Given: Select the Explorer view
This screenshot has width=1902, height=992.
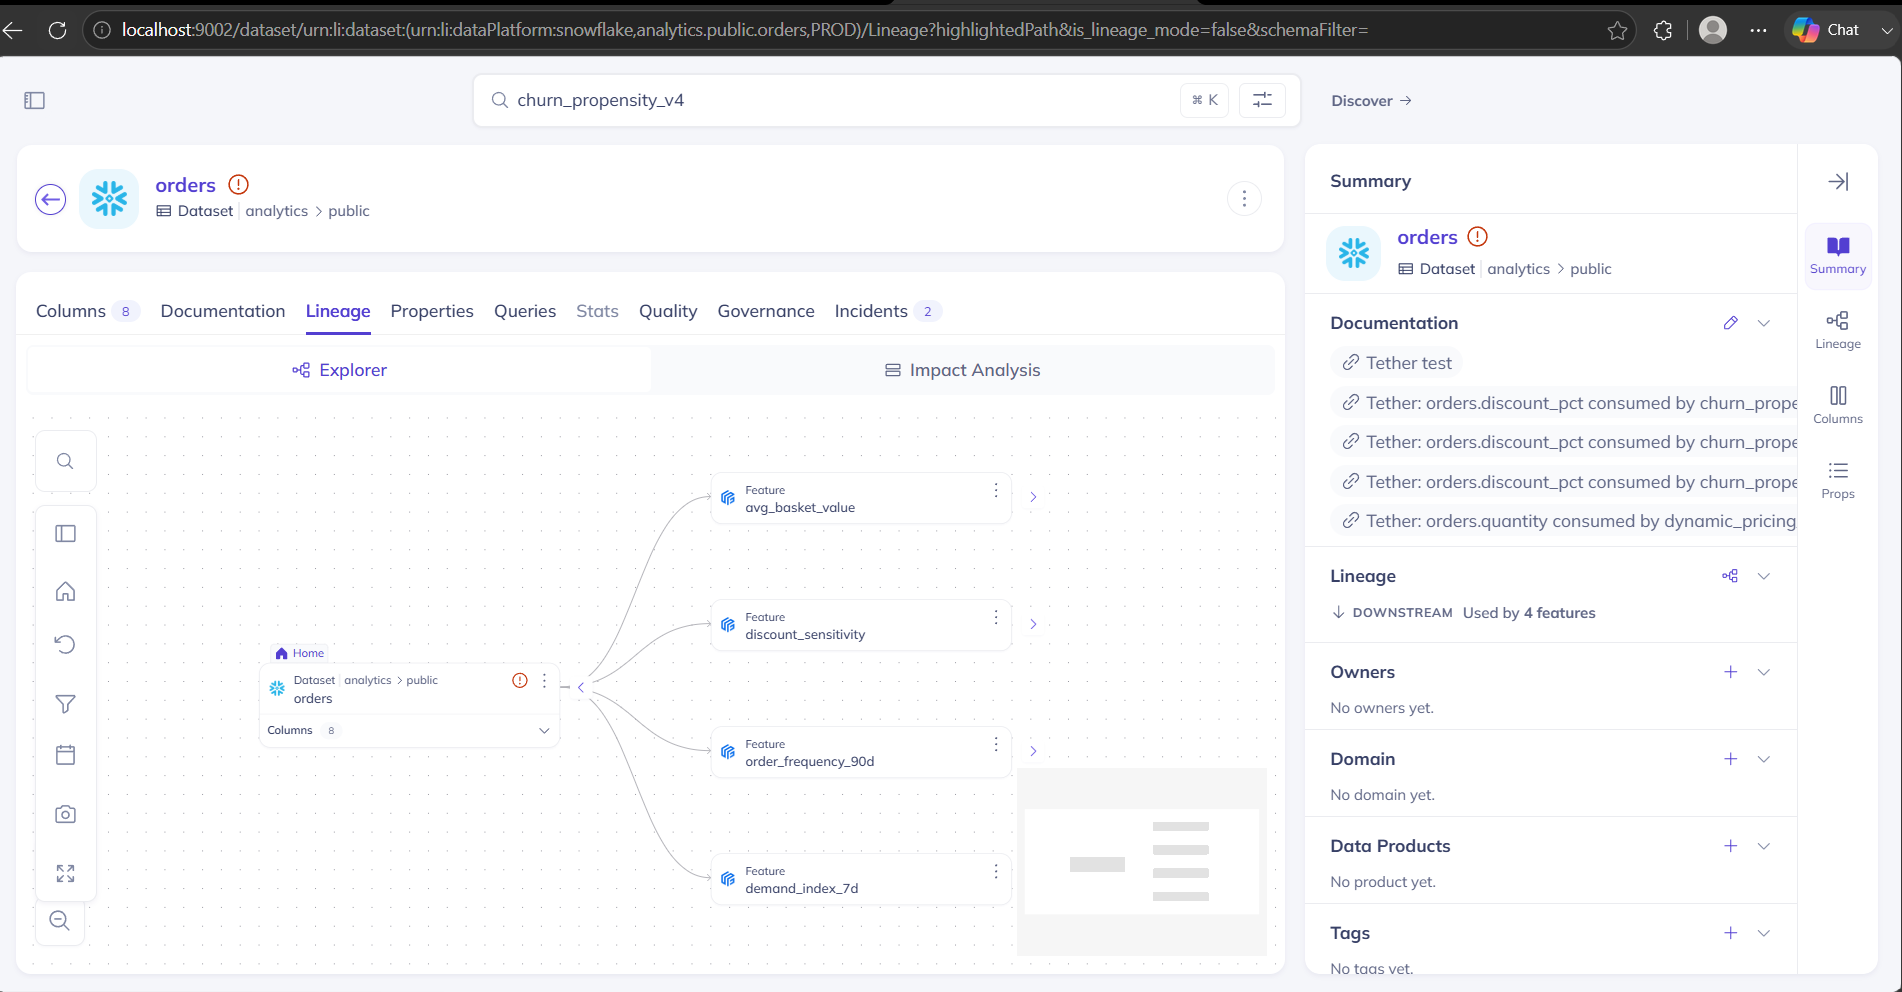Looking at the screenshot, I should 339,370.
